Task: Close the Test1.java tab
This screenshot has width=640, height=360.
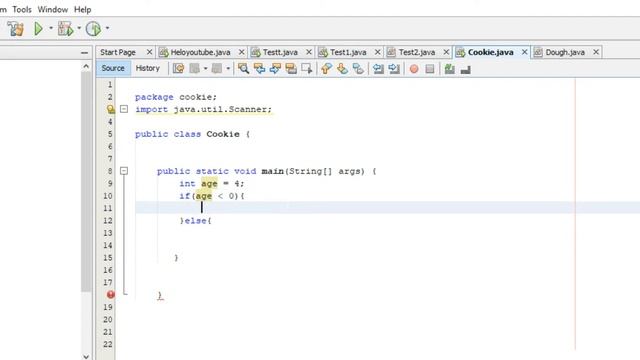Action: click(378, 52)
